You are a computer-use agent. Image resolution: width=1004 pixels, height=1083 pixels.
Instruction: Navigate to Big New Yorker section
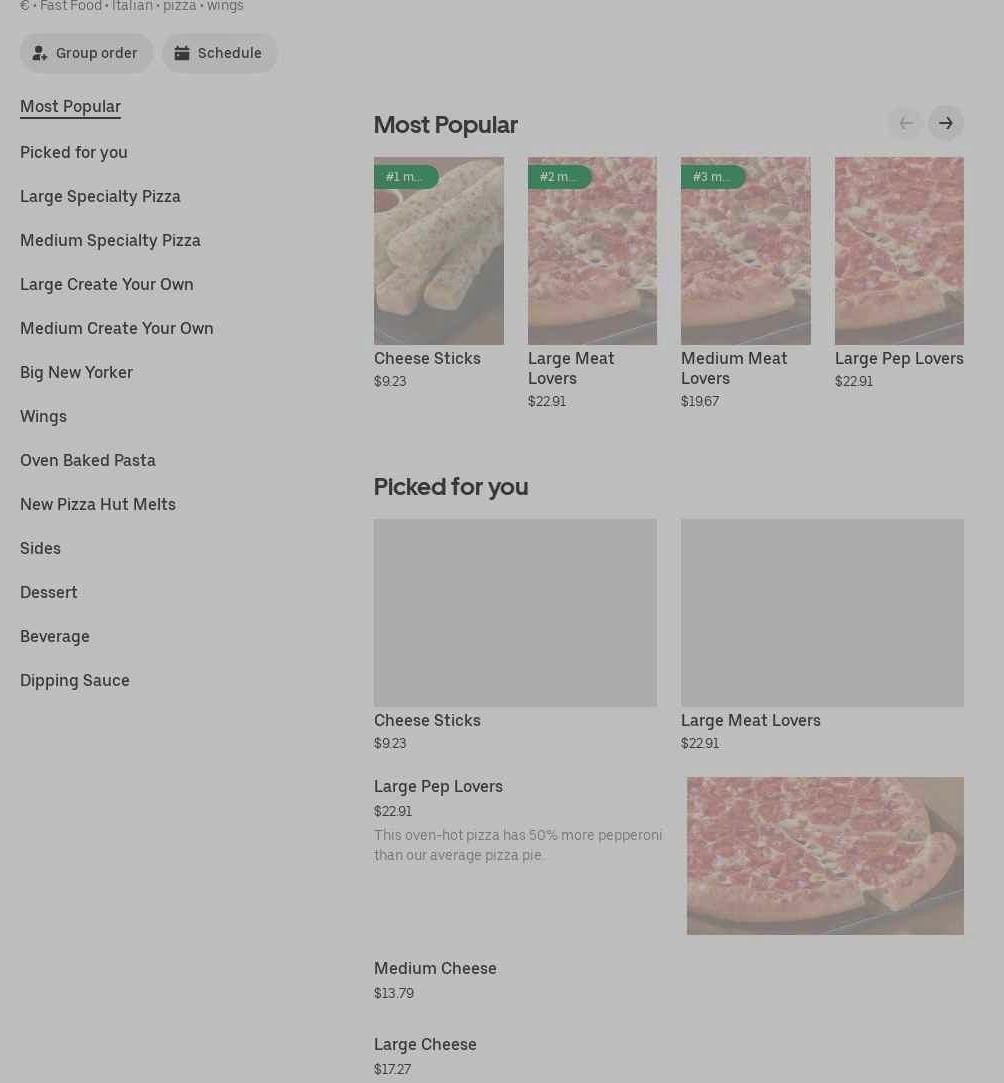(76, 372)
